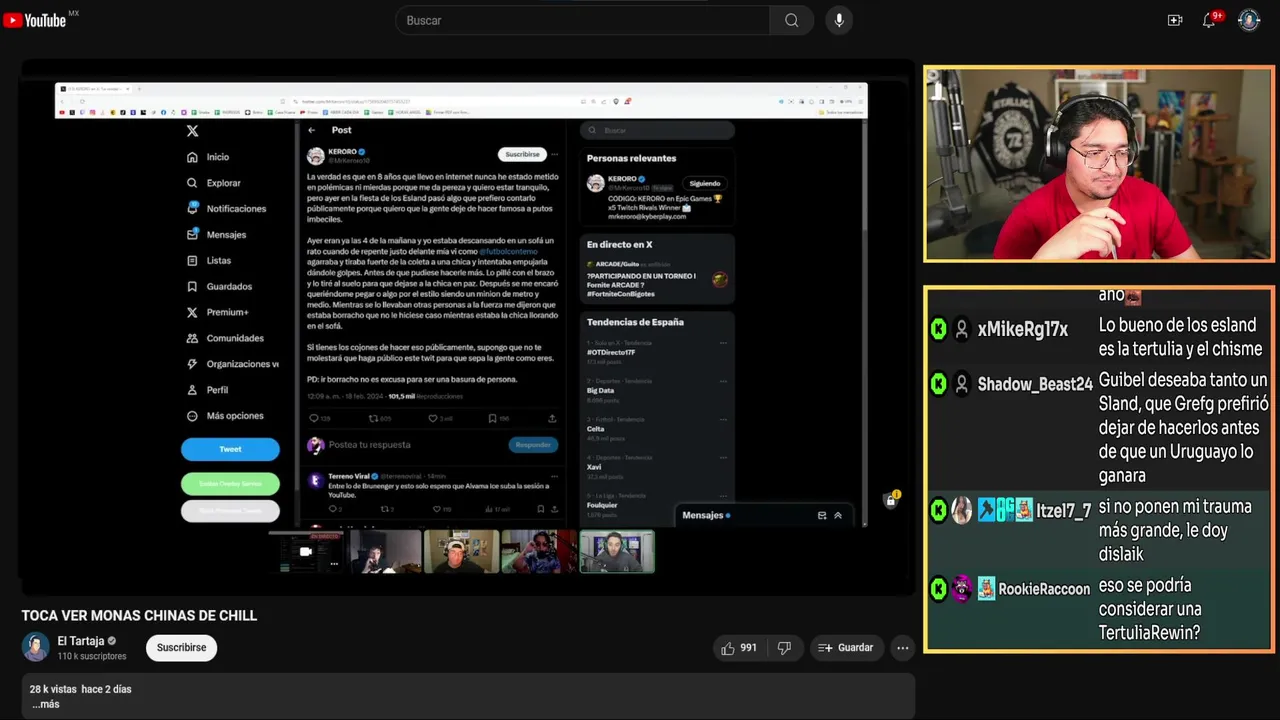Open Explorar in the X sidebar
This screenshot has height=720, width=1280.
click(x=214, y=183)
